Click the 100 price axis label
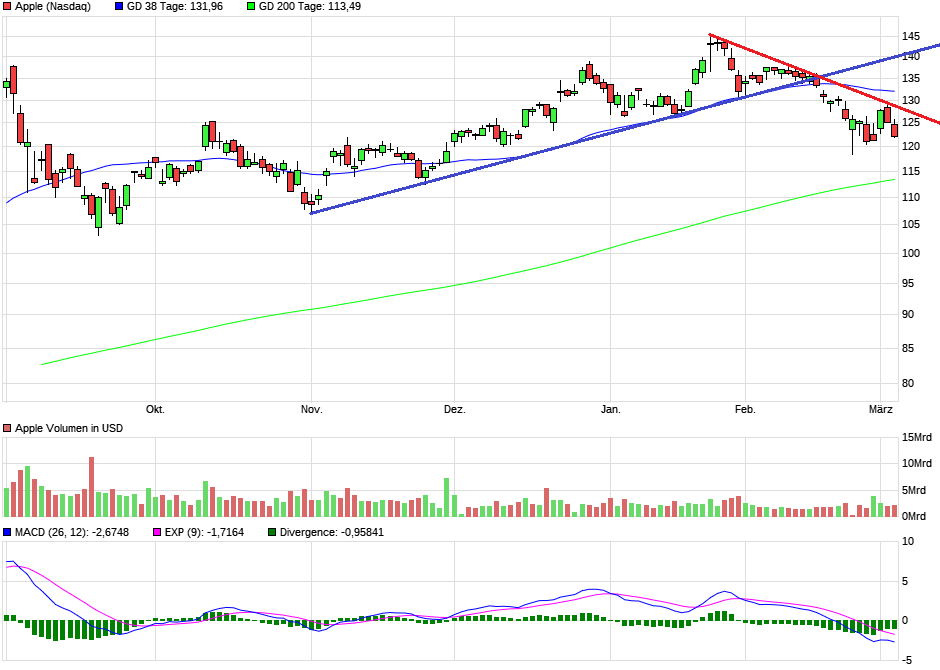 click(911, 253)
